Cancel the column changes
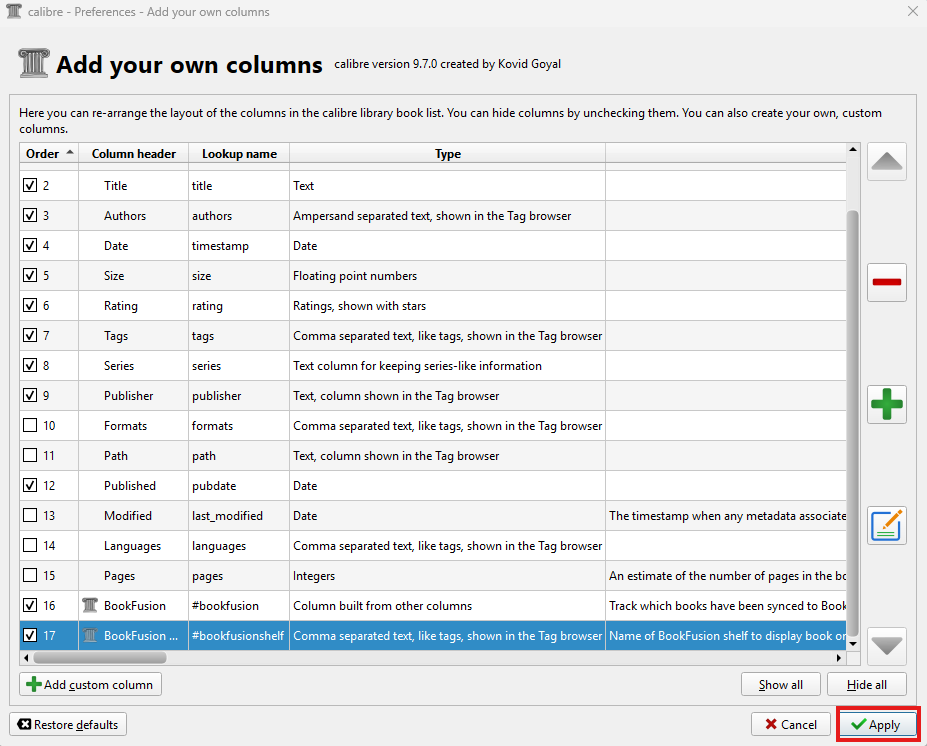 coord(790,725)
